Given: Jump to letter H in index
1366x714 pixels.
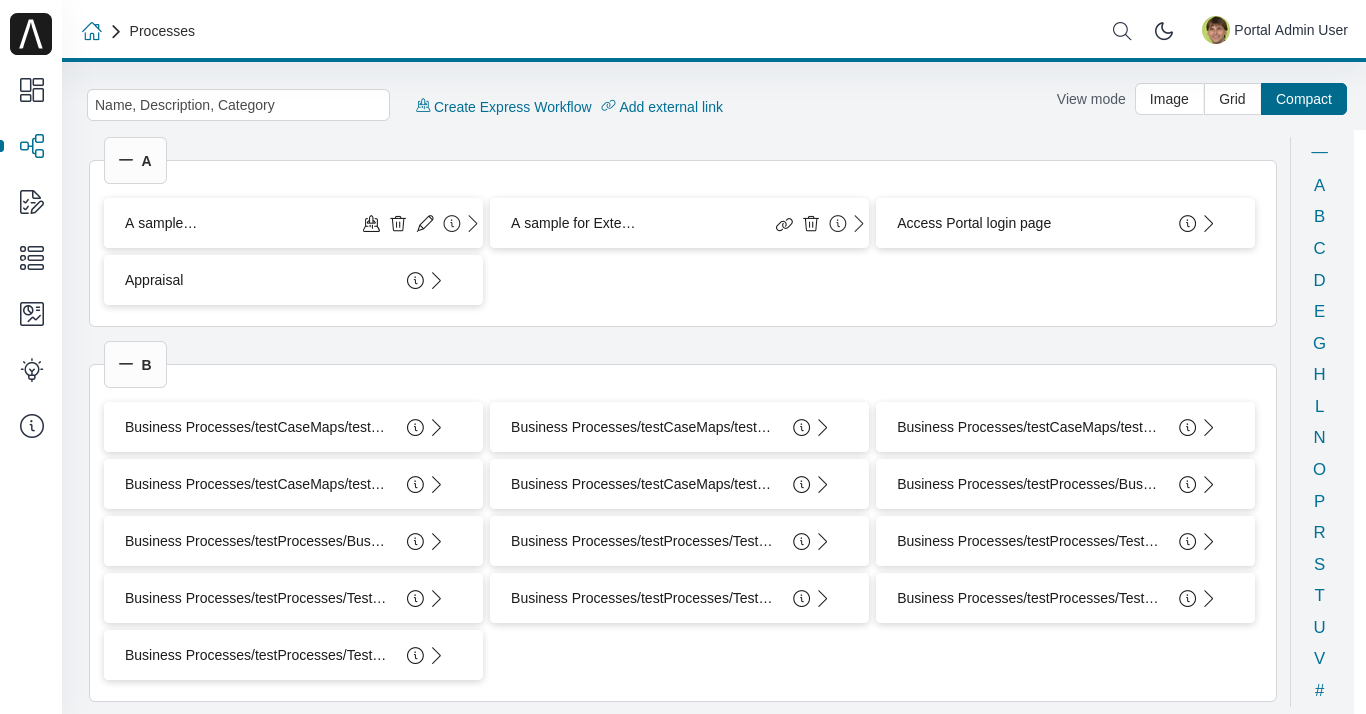Looking at the screenshot, I should [x=1319, y=374].
